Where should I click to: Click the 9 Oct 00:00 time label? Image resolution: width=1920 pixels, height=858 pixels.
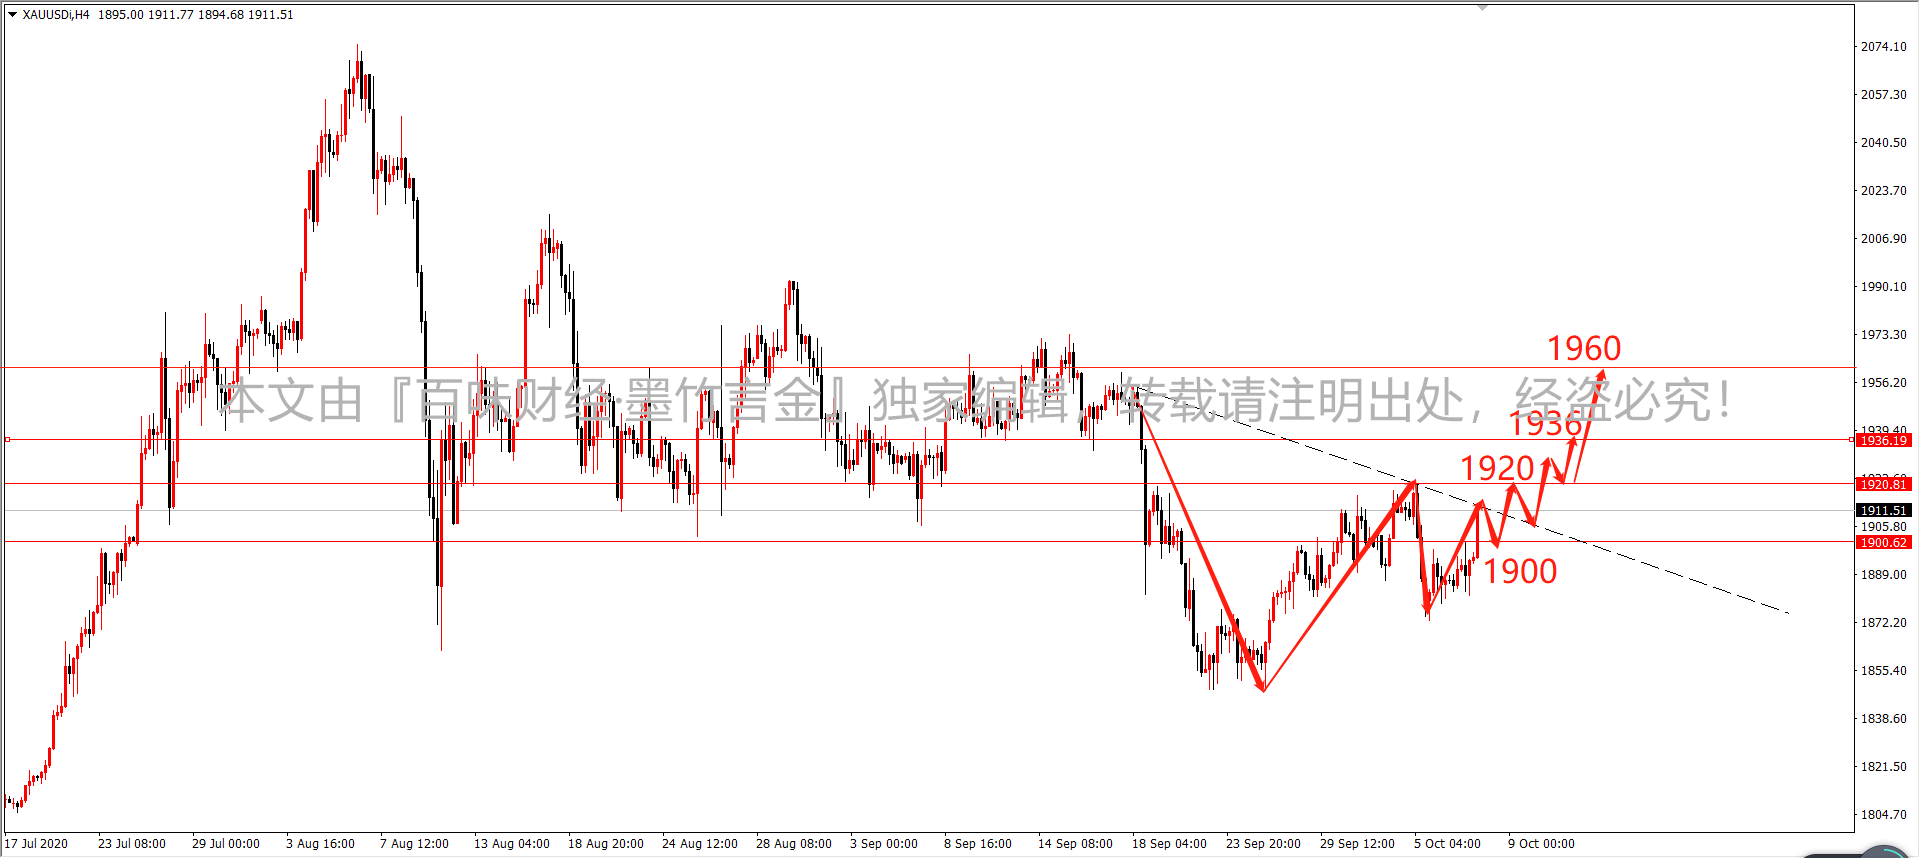(x=1541, y=844)
